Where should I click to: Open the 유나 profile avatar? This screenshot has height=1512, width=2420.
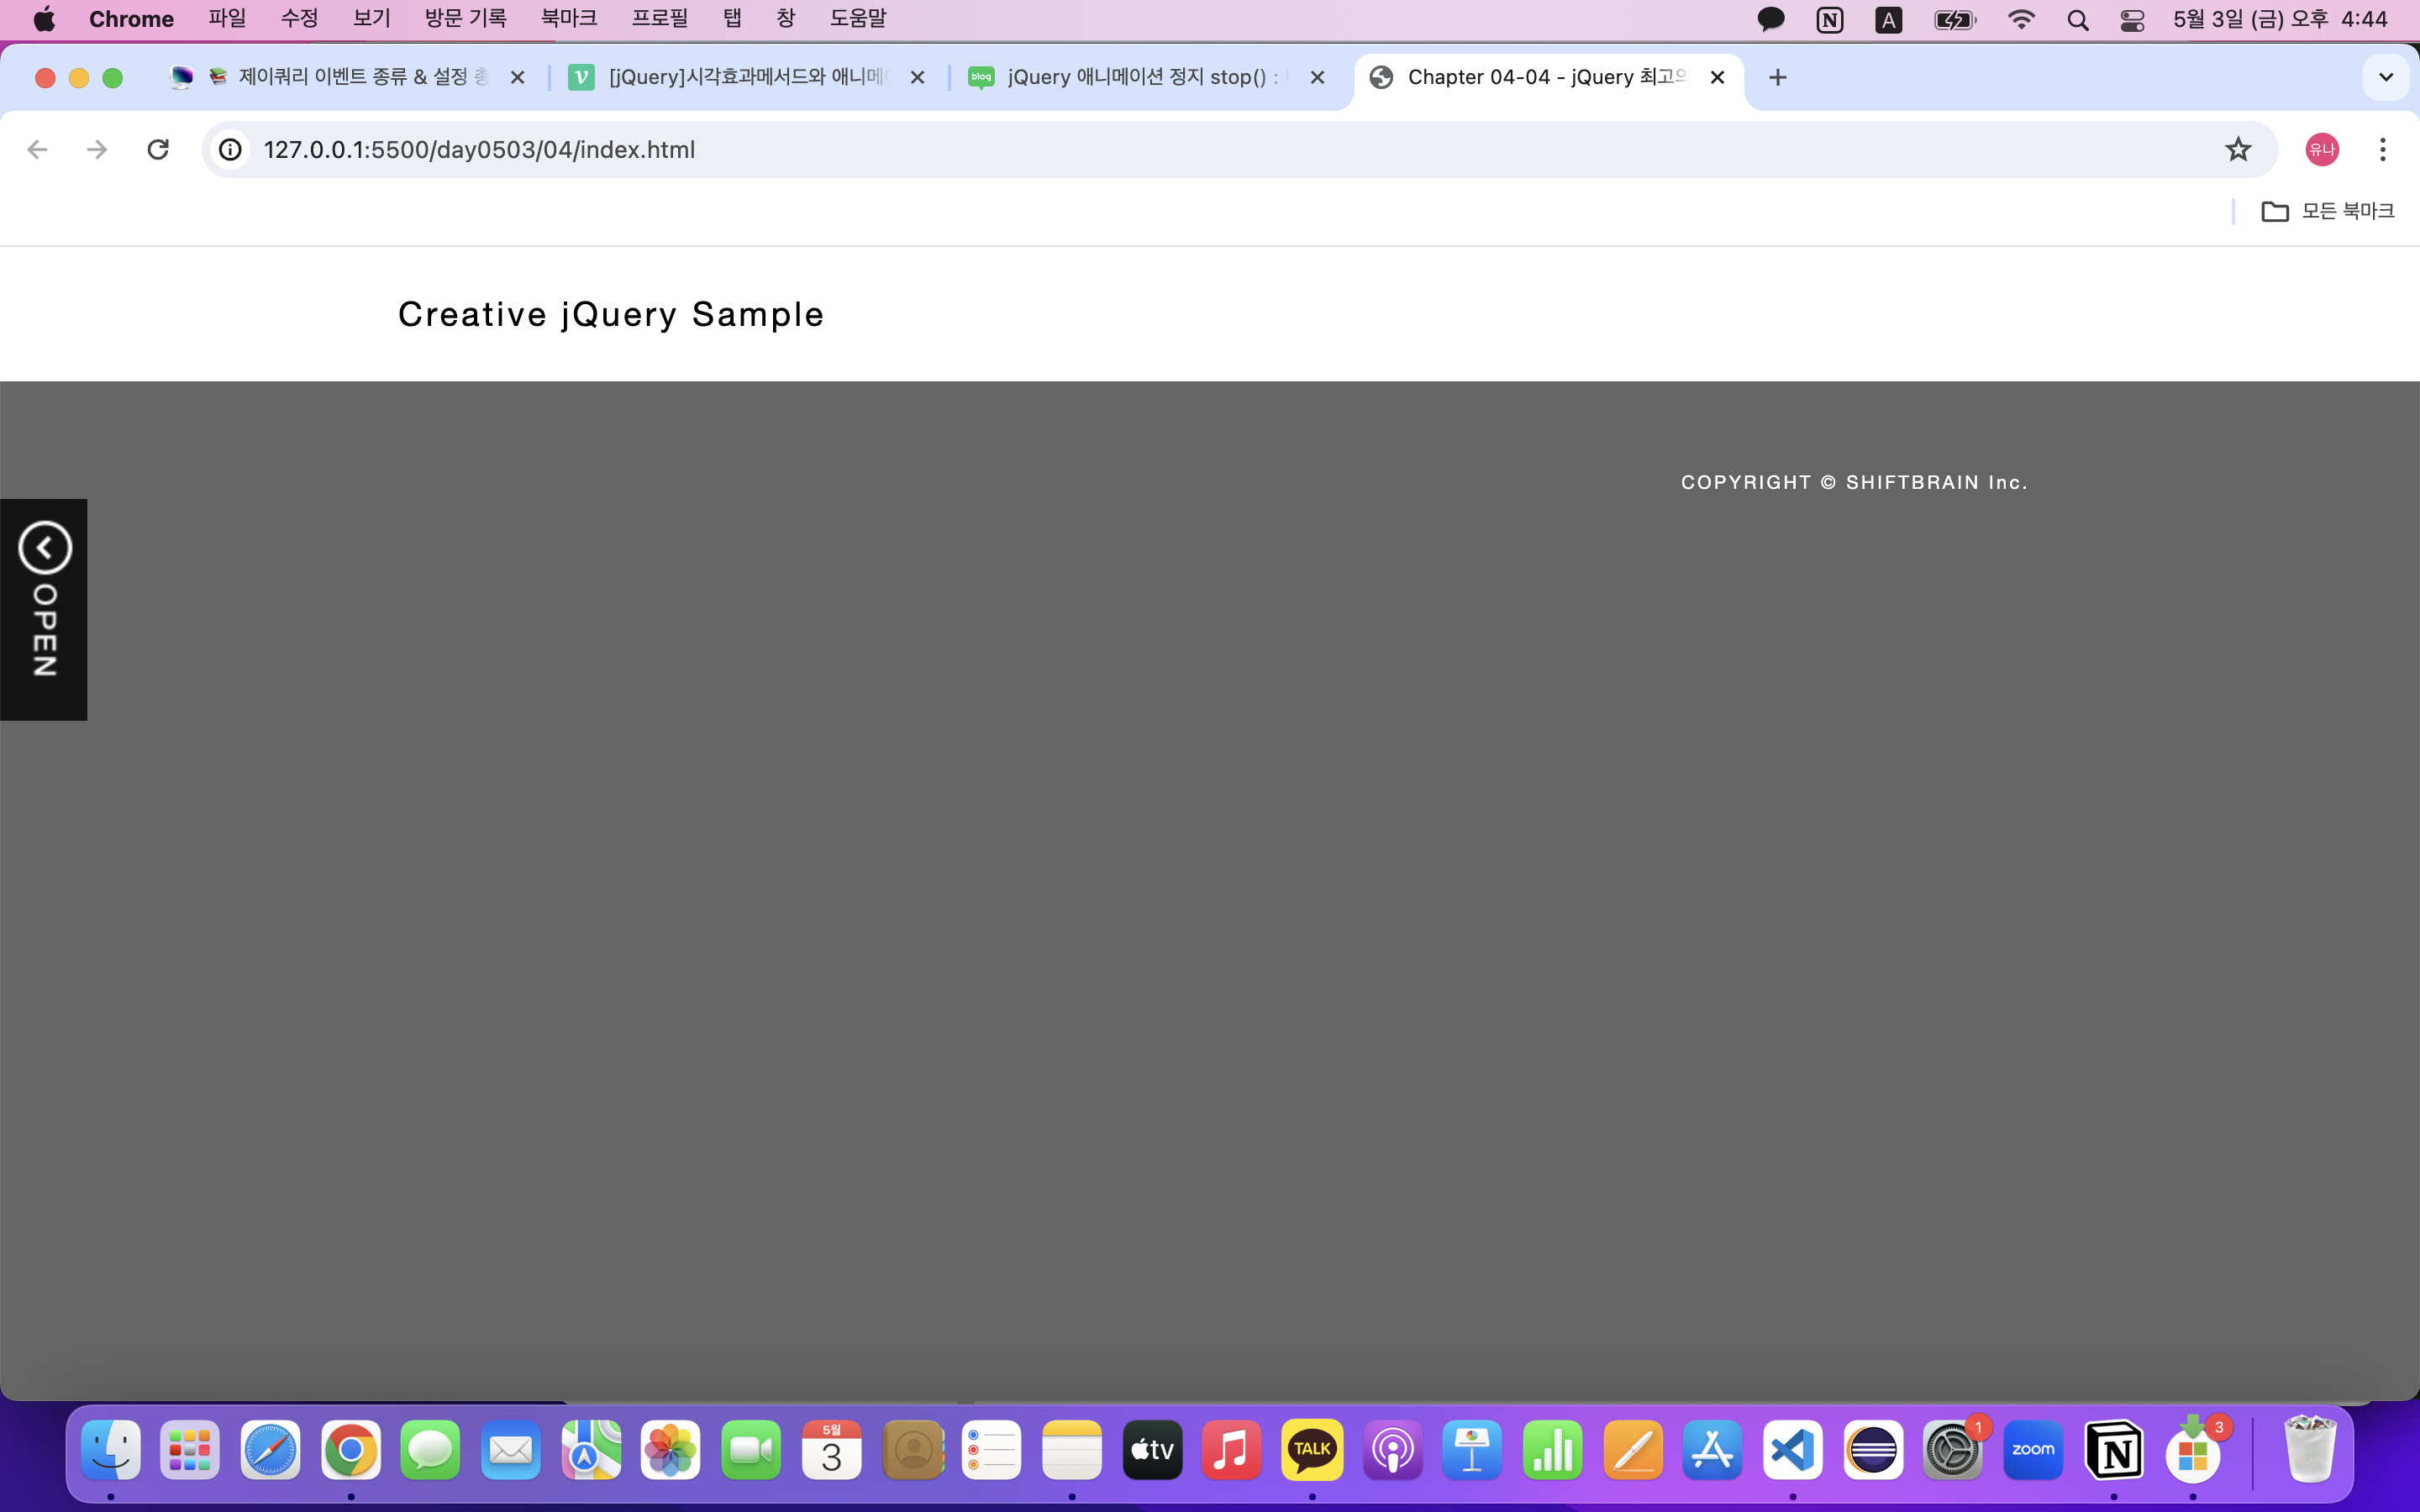2321,150
